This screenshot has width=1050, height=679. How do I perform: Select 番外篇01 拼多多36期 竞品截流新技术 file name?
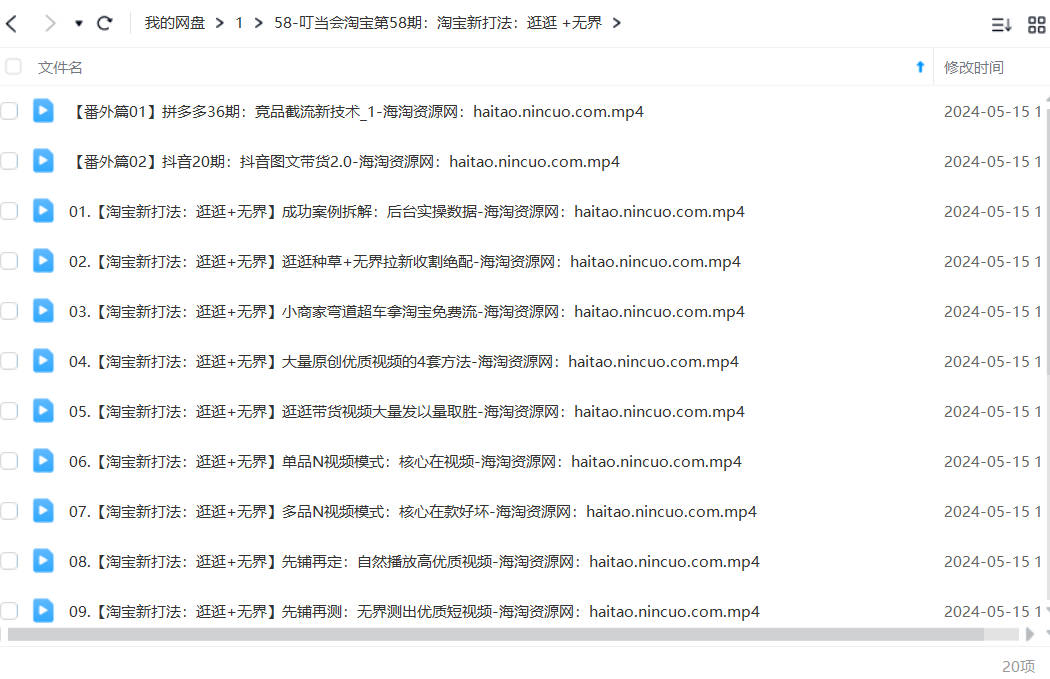point(356,112)
